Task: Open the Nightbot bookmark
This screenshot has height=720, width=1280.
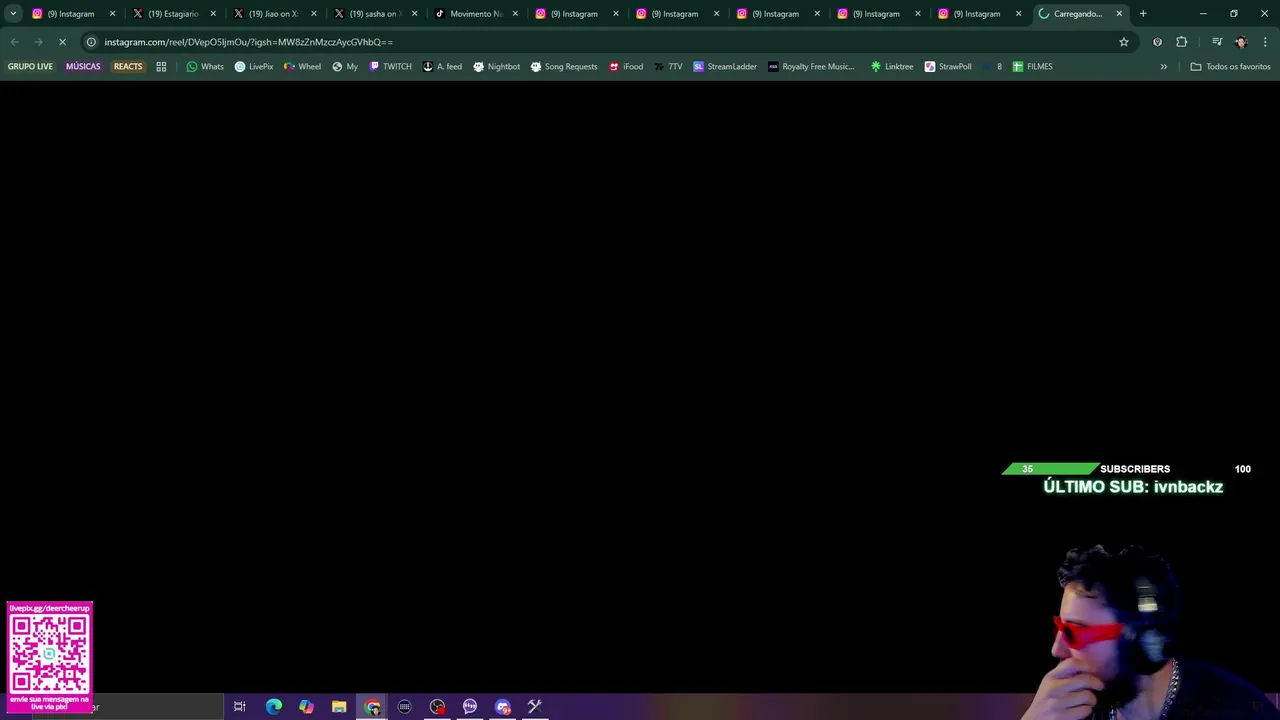Action: 496,66
